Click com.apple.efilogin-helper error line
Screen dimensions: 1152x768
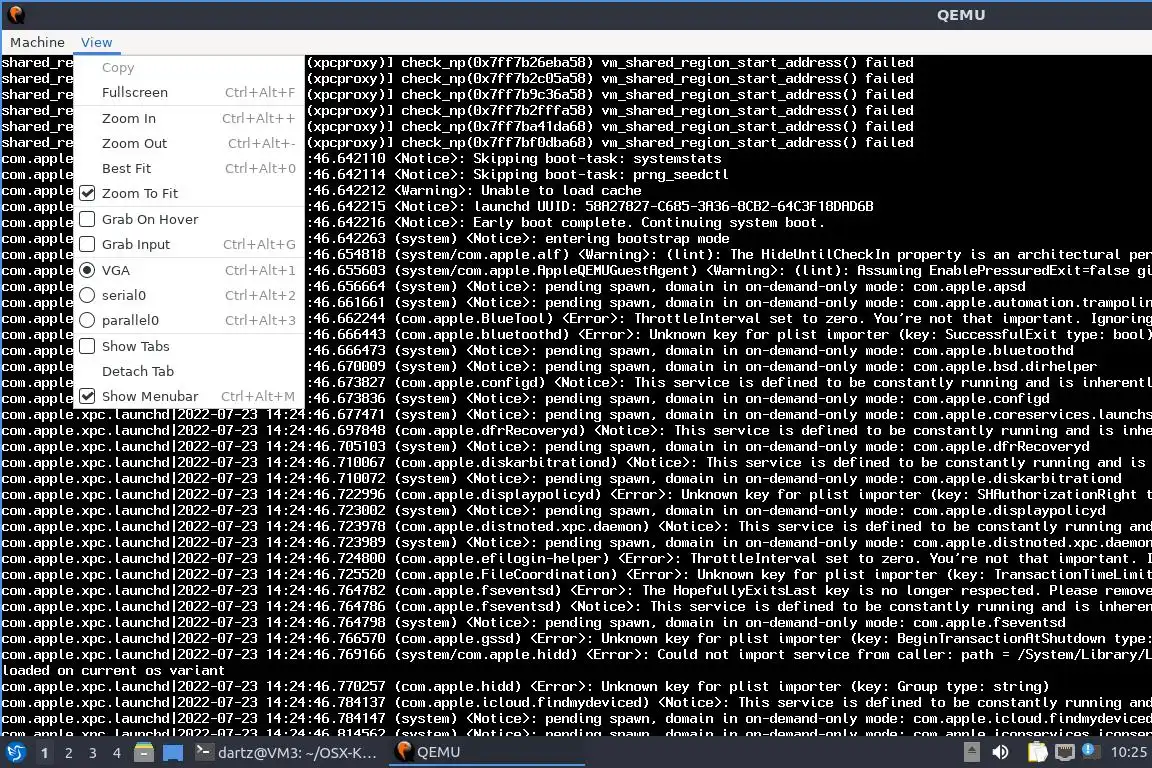pos(576,559)
